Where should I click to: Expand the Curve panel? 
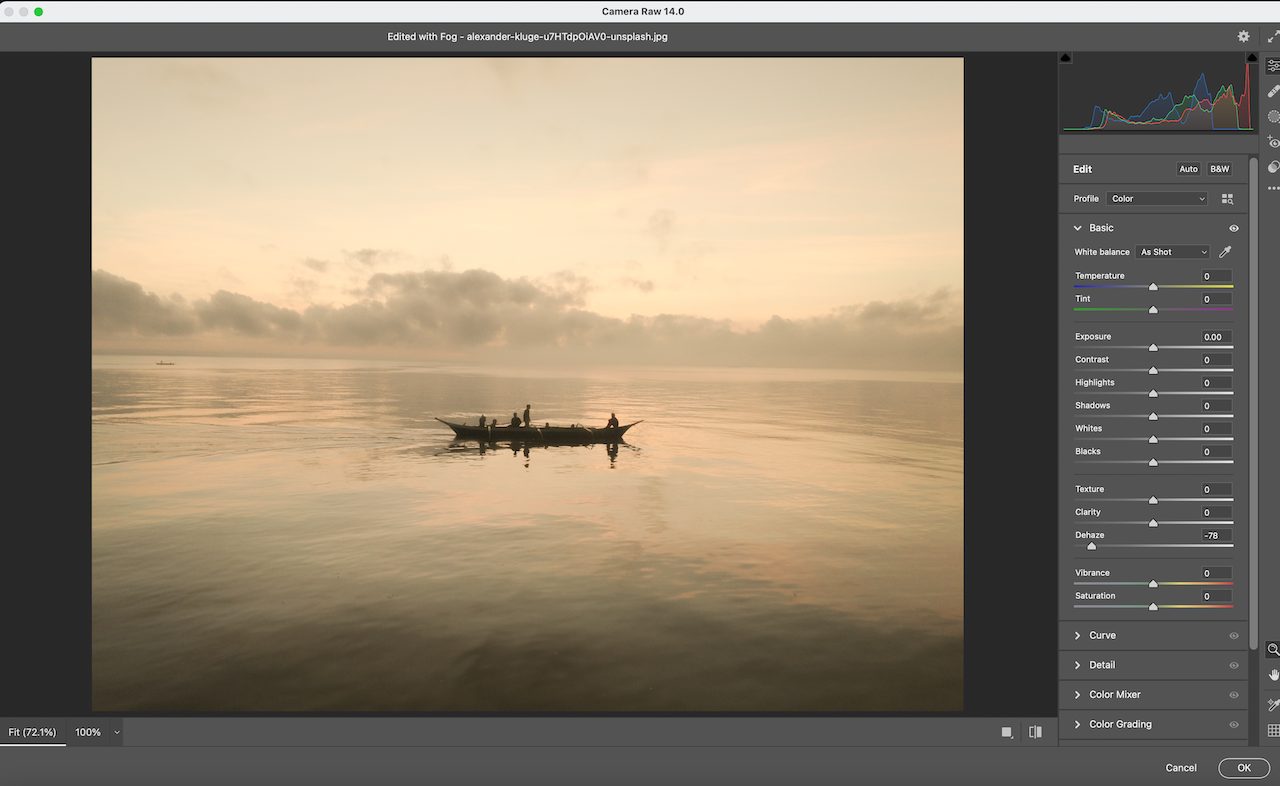[x=1077, y=636]
